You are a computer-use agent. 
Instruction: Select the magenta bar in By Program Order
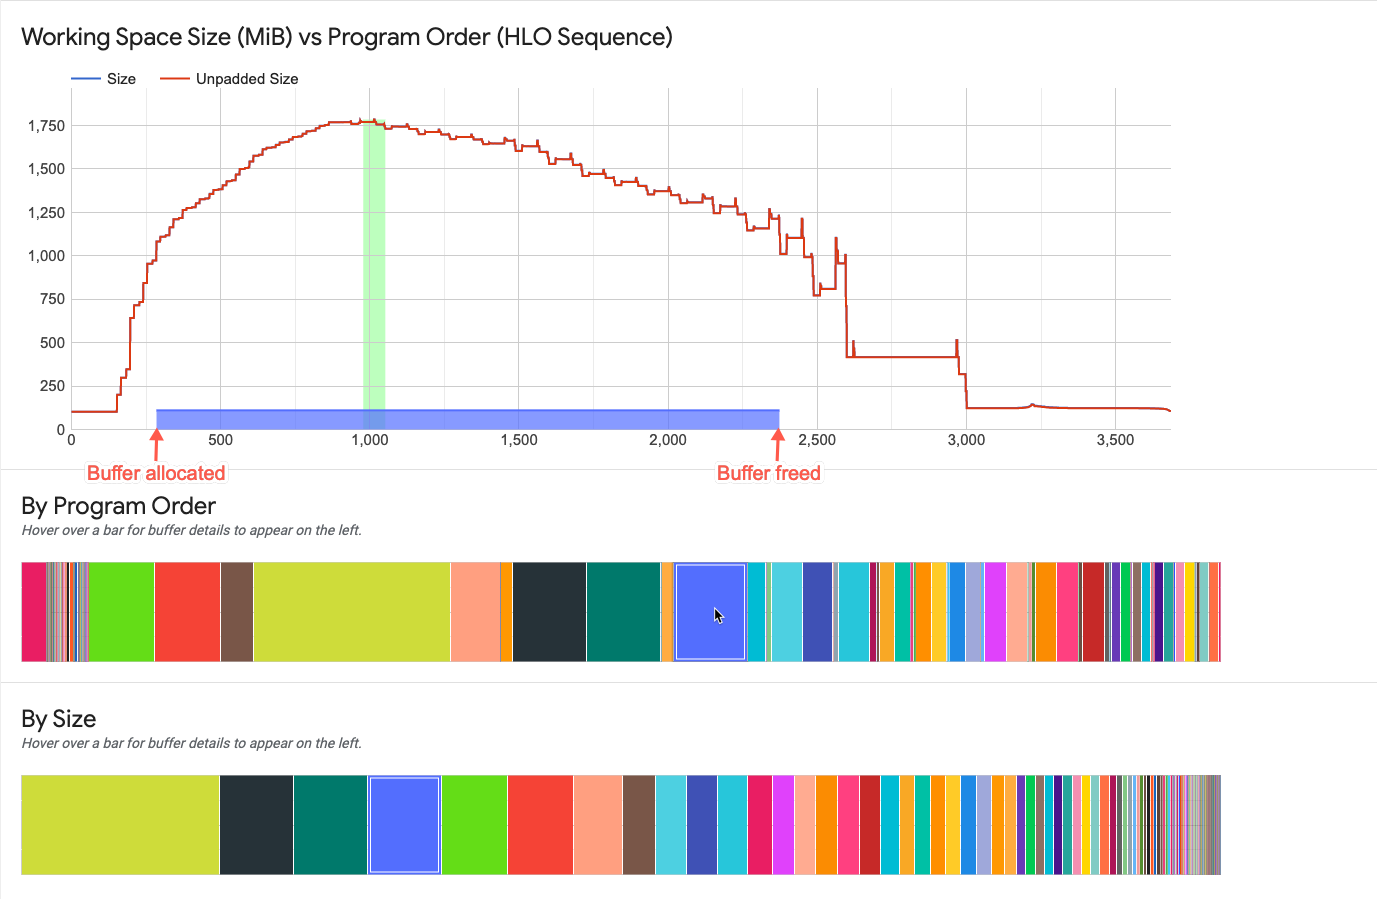pos(995,612)
